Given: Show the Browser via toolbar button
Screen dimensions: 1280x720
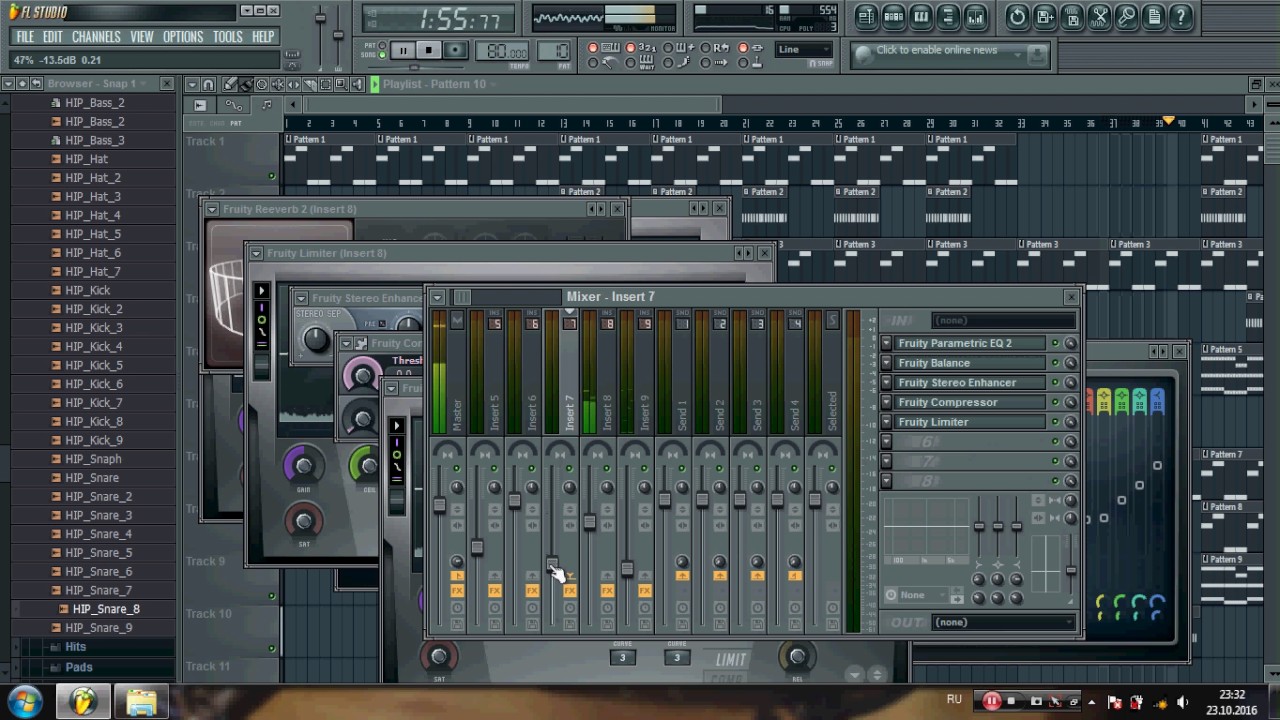Looking at the screenshot, I should (948, 17).
